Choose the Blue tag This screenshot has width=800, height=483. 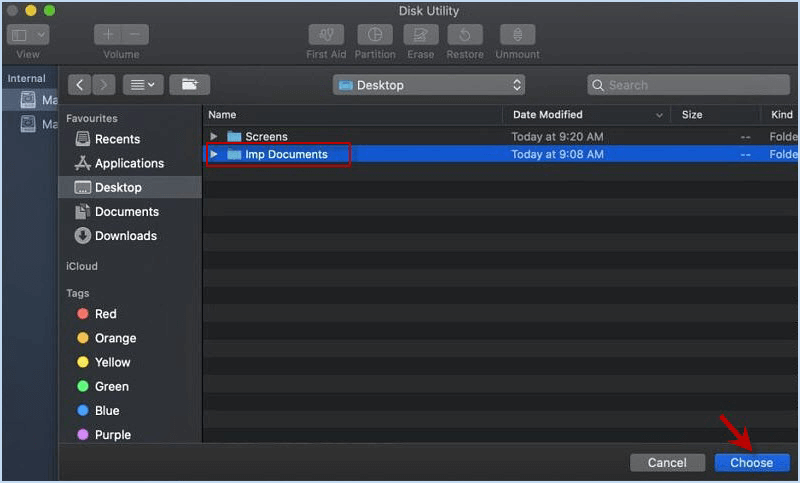pos(98,411)
